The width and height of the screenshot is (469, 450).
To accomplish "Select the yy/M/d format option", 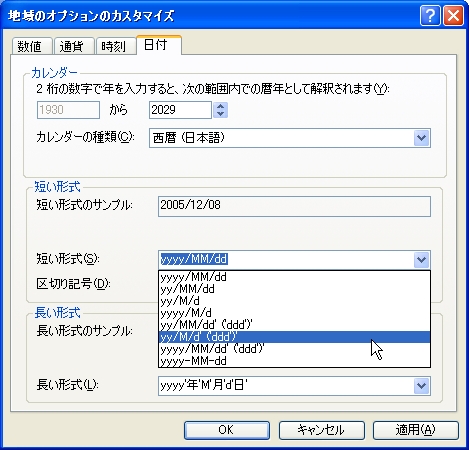I will point(294,301).
